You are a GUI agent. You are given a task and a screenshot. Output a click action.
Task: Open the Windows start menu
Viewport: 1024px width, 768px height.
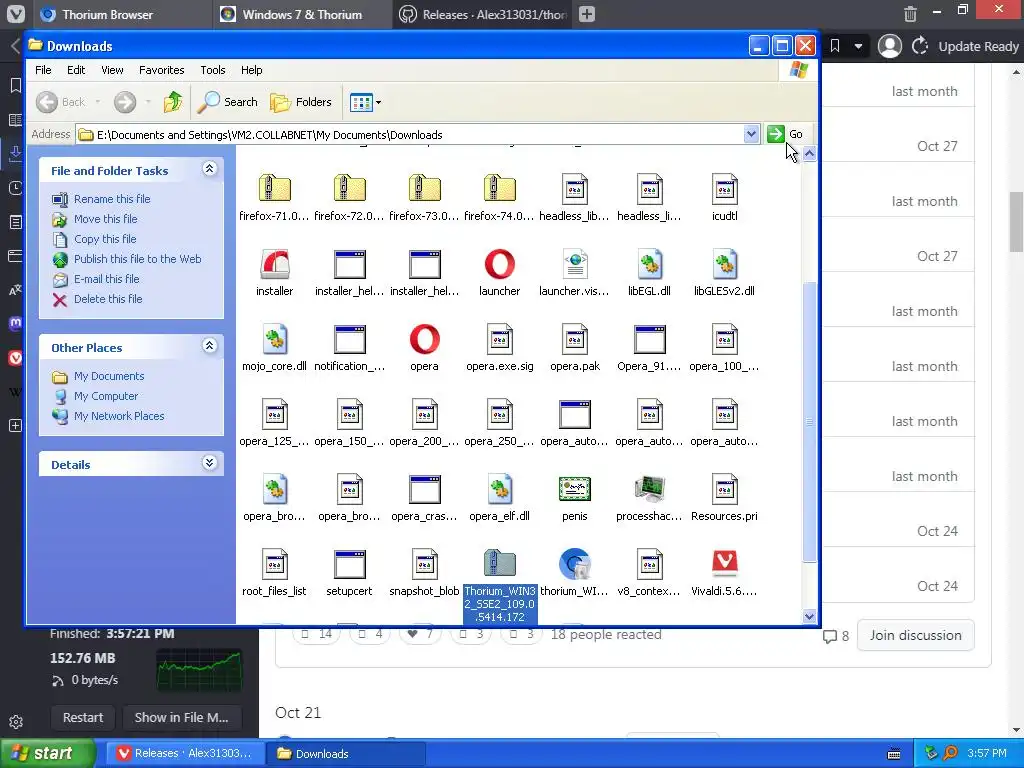[x=47, y=754]
